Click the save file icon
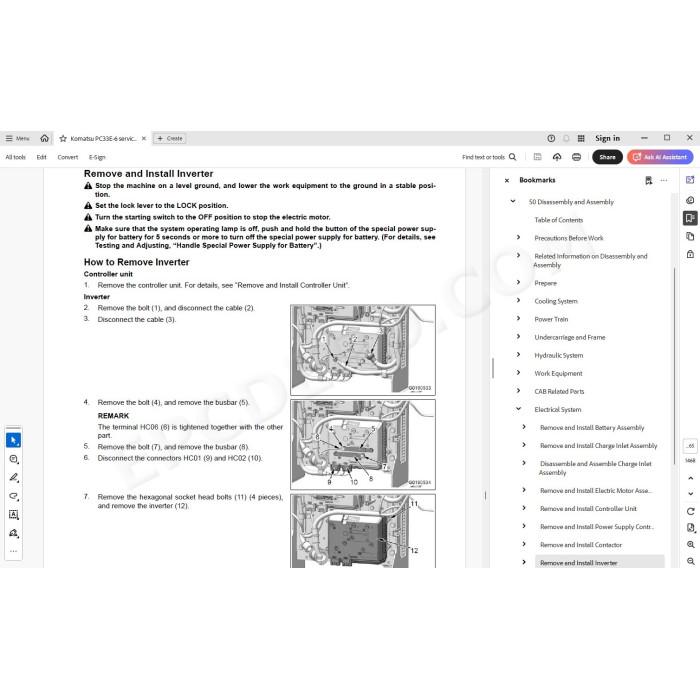 tap(538, 157)
